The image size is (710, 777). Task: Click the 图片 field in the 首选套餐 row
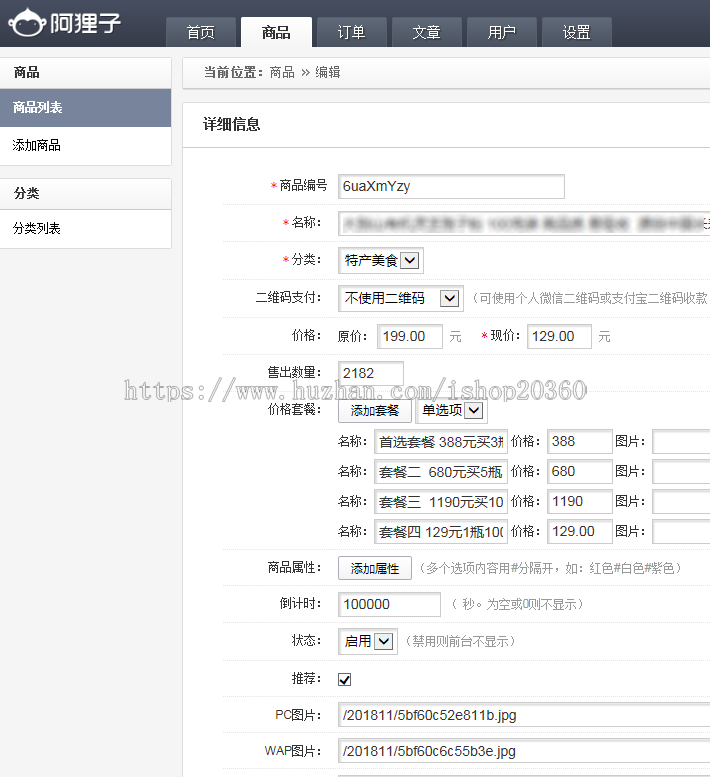click(681, 442)
